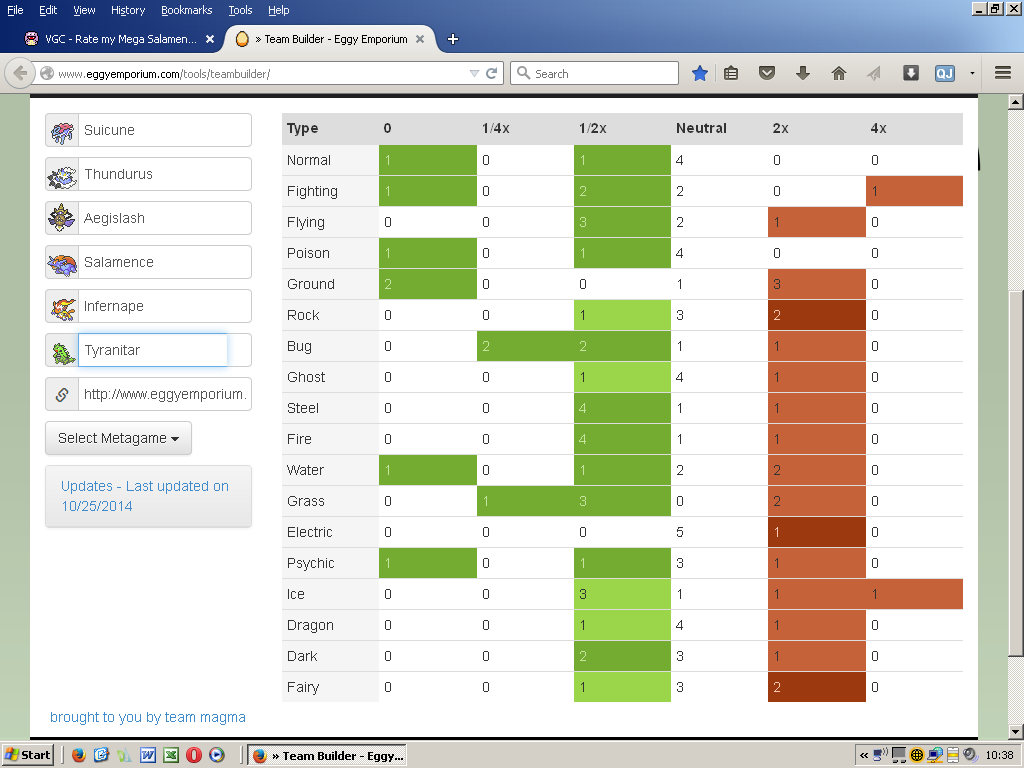Viewport: 1024px width, 768px height.
Task: Open the Firefox hamburger menu
Action: [x=1002, y=73]
